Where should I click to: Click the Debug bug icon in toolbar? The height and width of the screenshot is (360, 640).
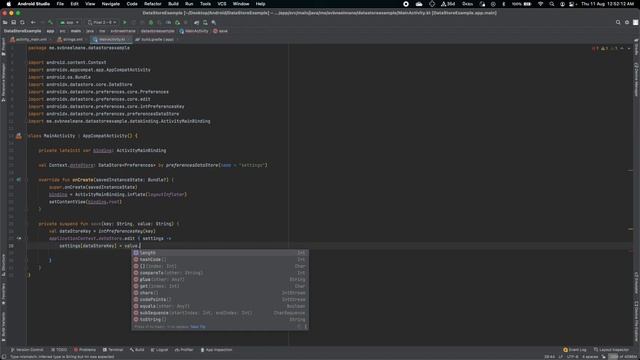coord(151,22)
